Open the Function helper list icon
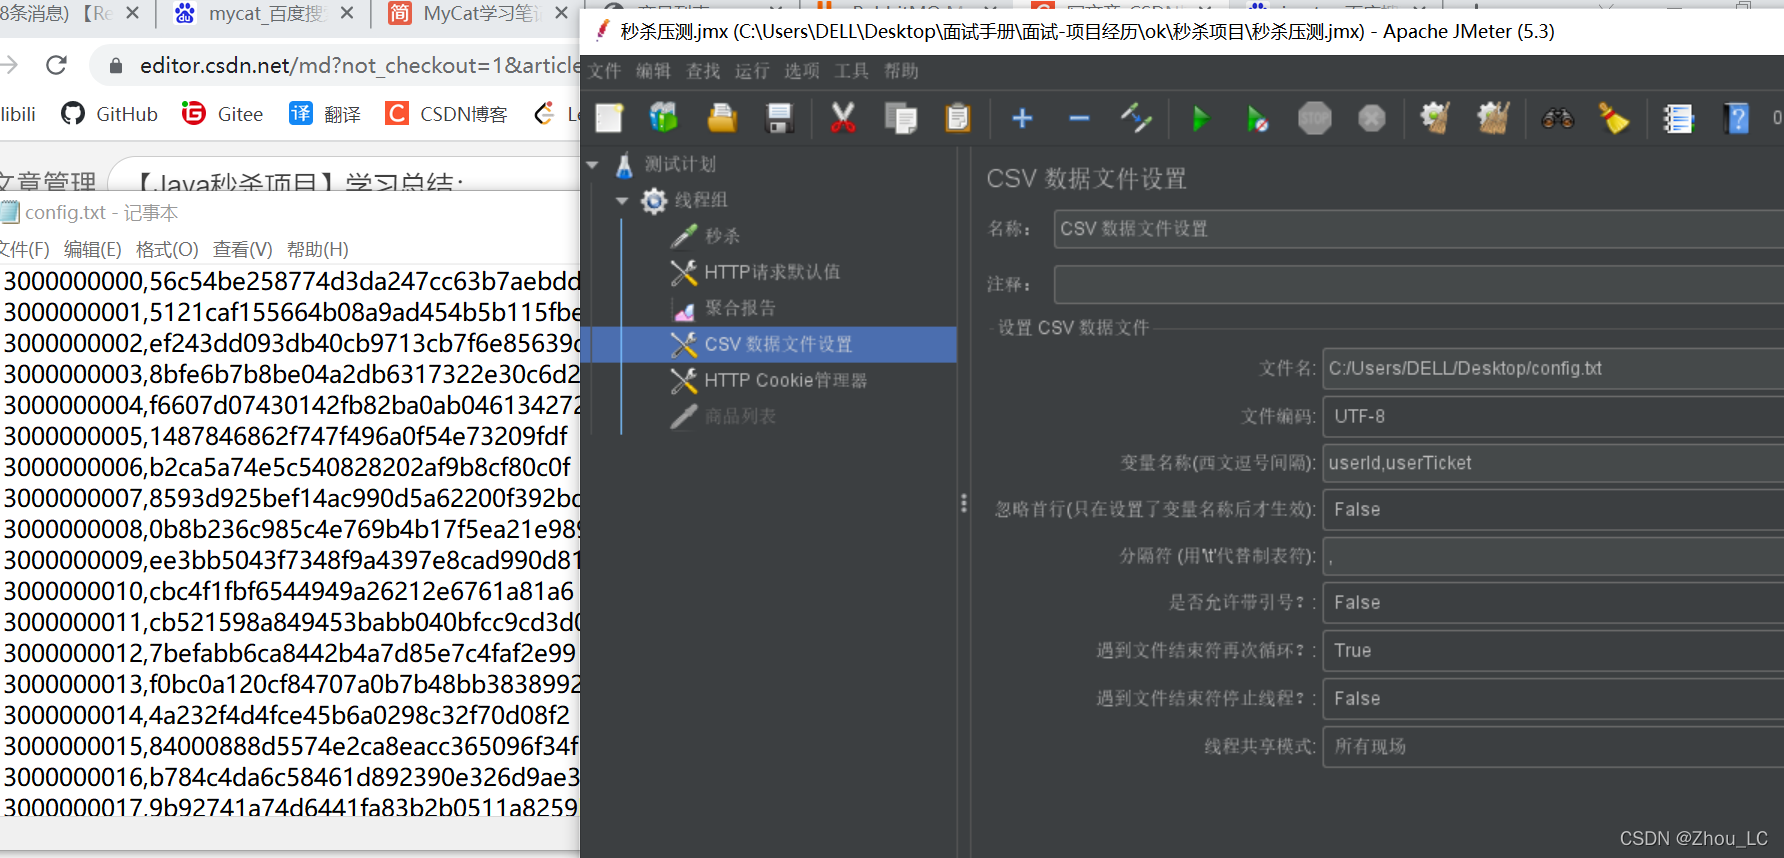 pyautogui.click(x=1678, y=118)
